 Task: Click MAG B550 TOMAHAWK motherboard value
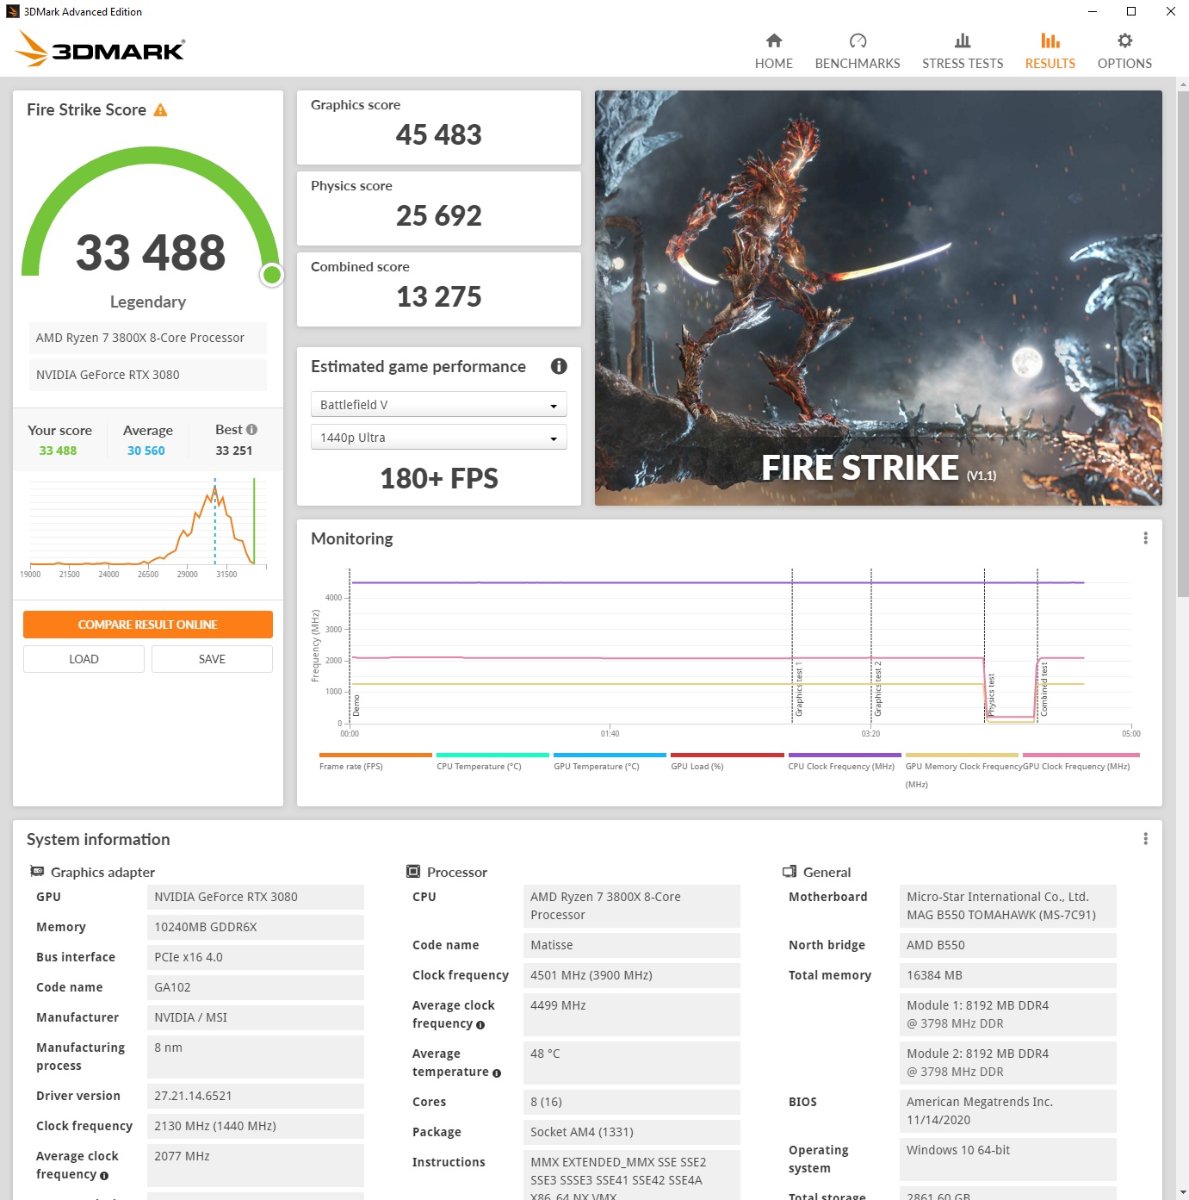click(x=1008, y=906)
